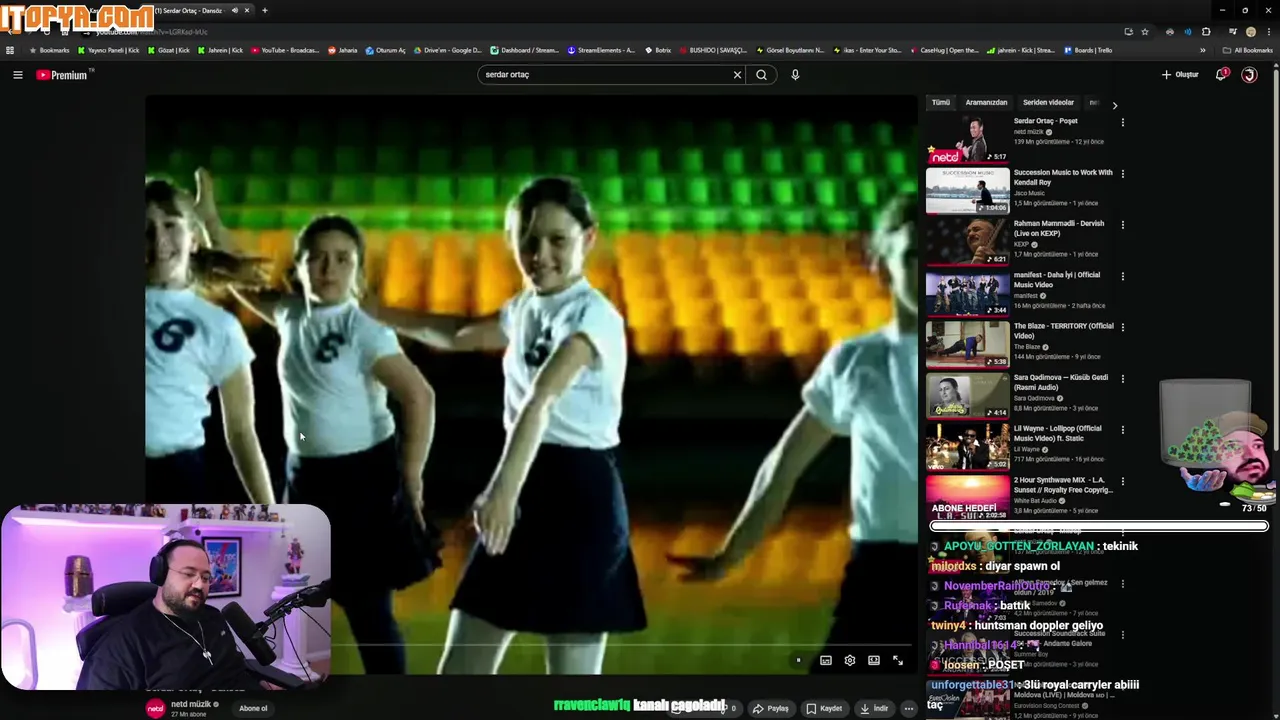The height and width of the screenshot is (720, 1280).
Task: Open the YouTube guide hamburger menu
Action: 17,75
